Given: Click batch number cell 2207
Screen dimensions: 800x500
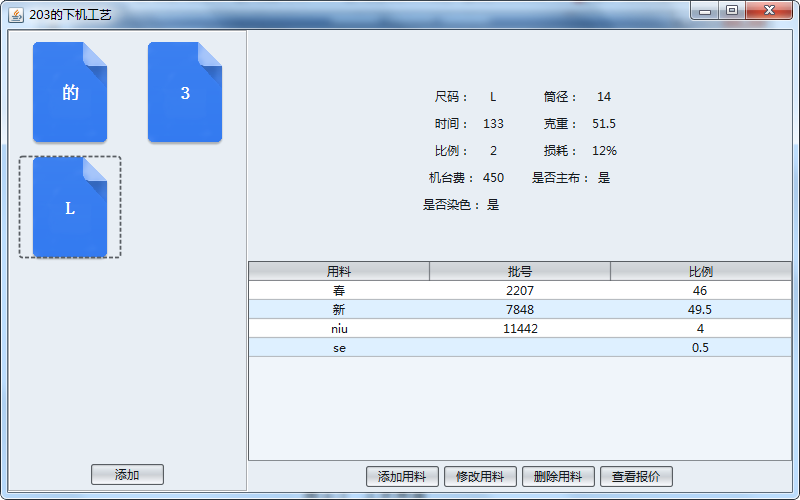Looking at the screenshot, I should [x=520, y=290].
